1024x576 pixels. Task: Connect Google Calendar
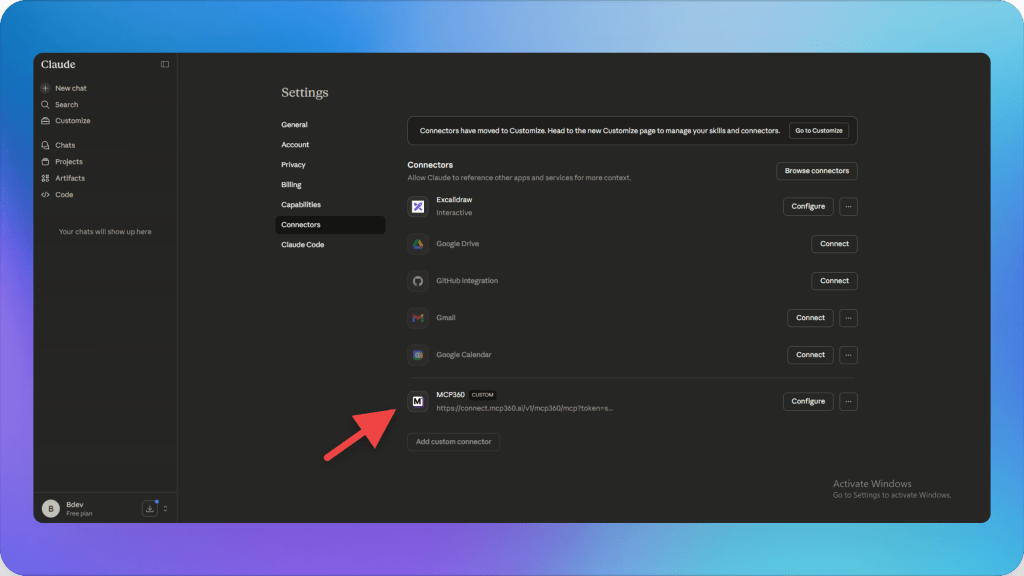coord(810,355)
